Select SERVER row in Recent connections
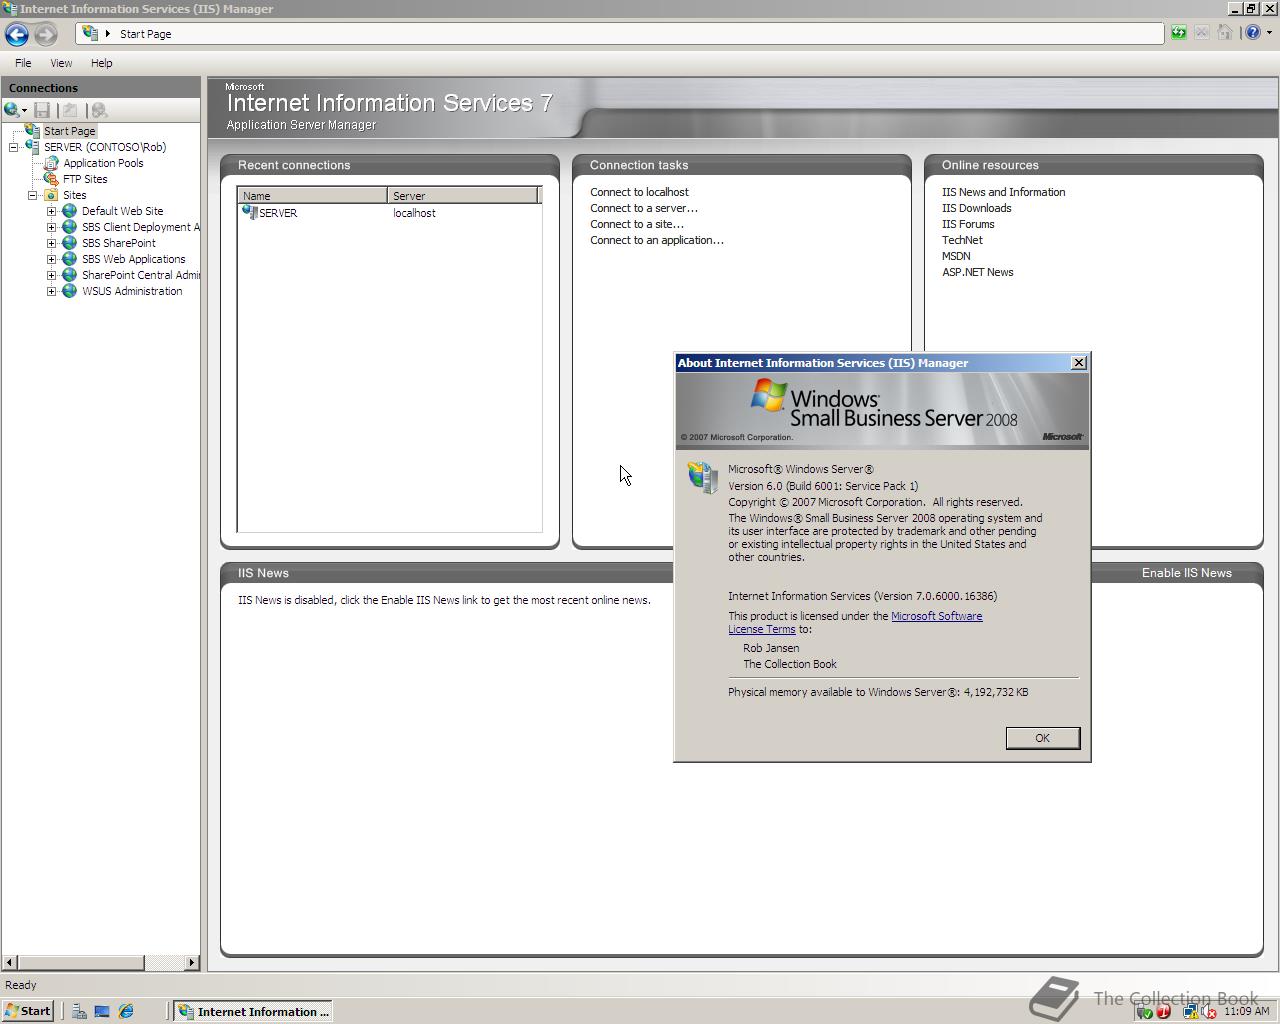Screen dimensions: 1280x1024 tap(389, 213)
